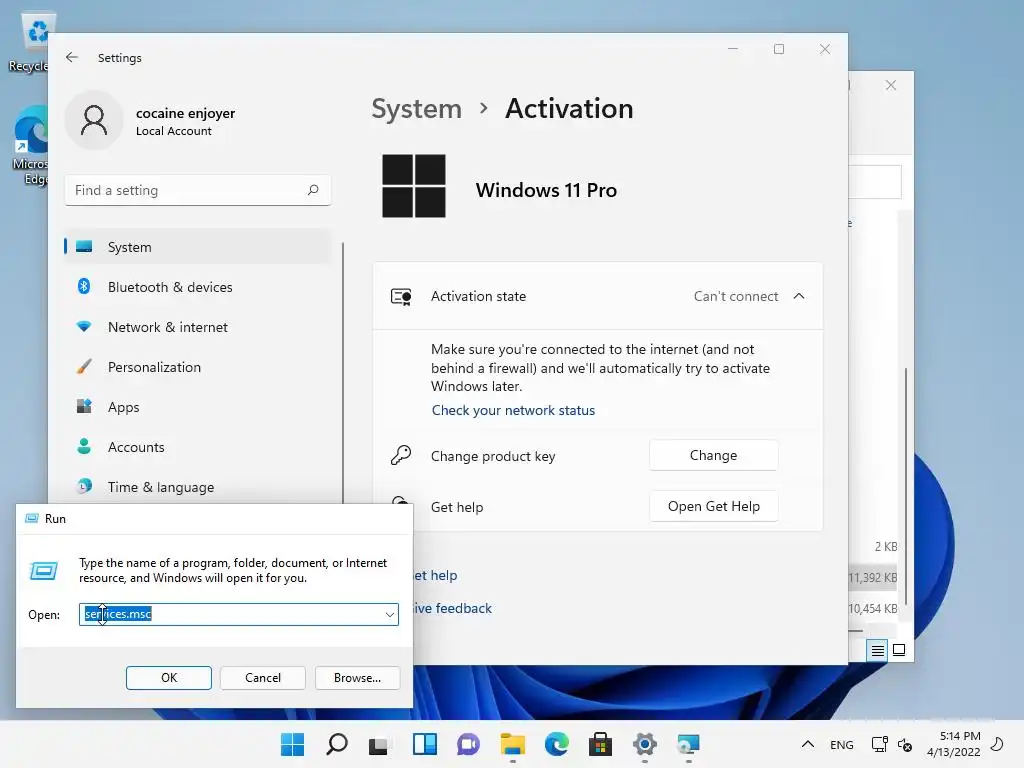Click the Bluetooth icon in sidebar
1024x768 pixels.
(84, 286)
